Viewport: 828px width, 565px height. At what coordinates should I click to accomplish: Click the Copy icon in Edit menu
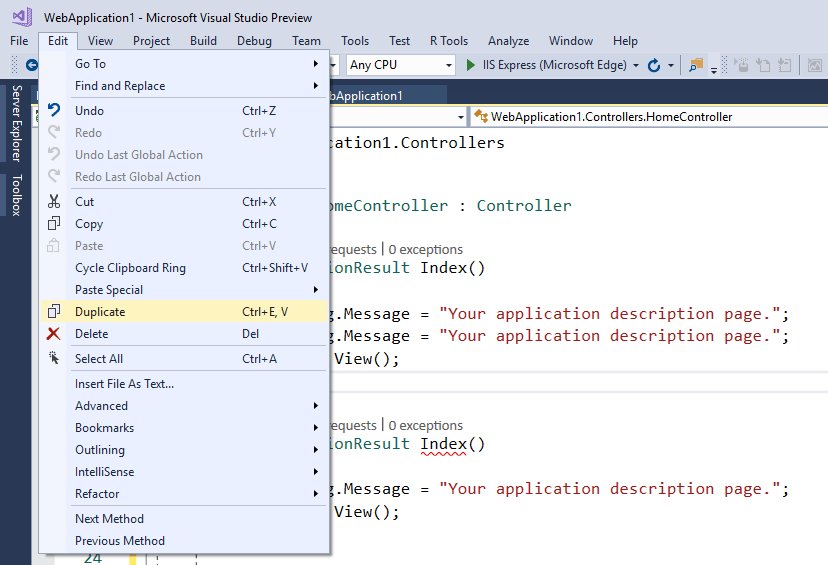pyautogui.click(x=54, y=223)
